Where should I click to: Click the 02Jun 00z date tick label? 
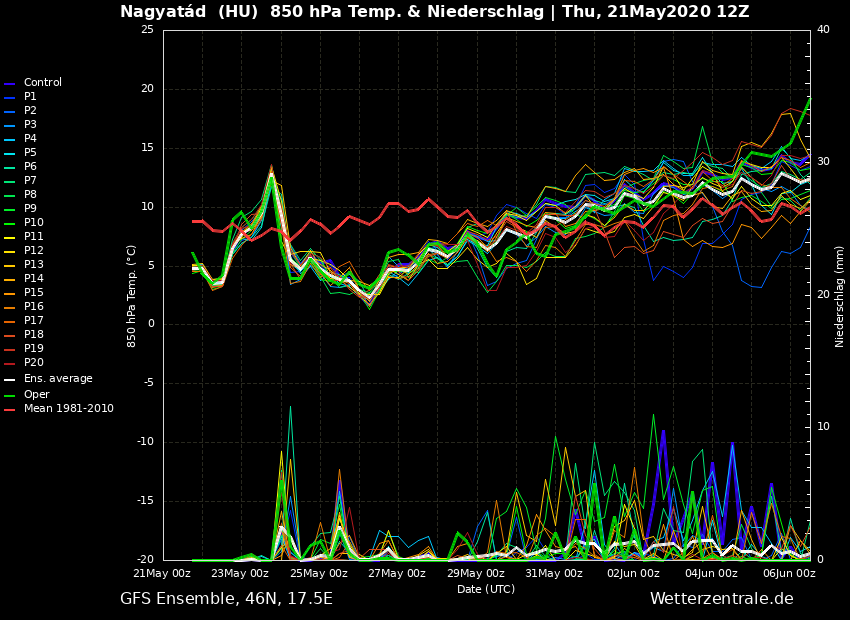click(633, 573)
